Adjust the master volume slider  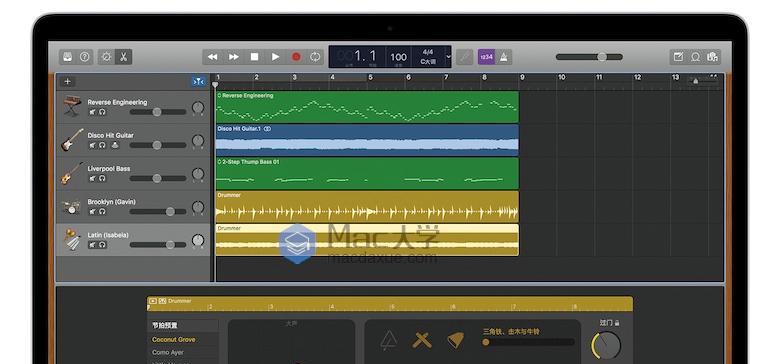[589, 57]
